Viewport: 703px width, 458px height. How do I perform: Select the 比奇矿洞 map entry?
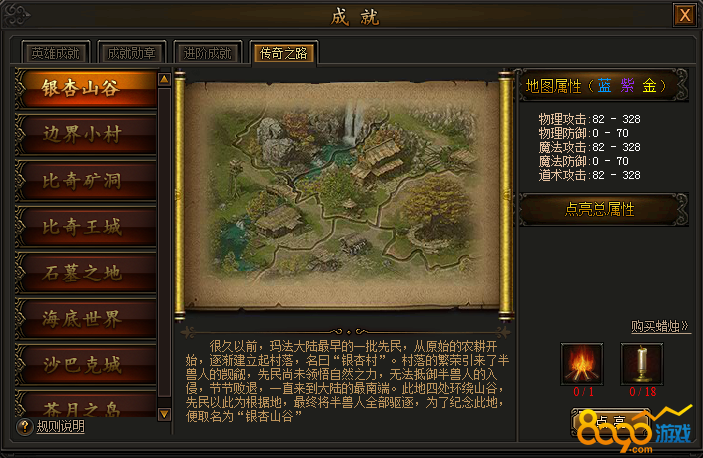[86, 181]
